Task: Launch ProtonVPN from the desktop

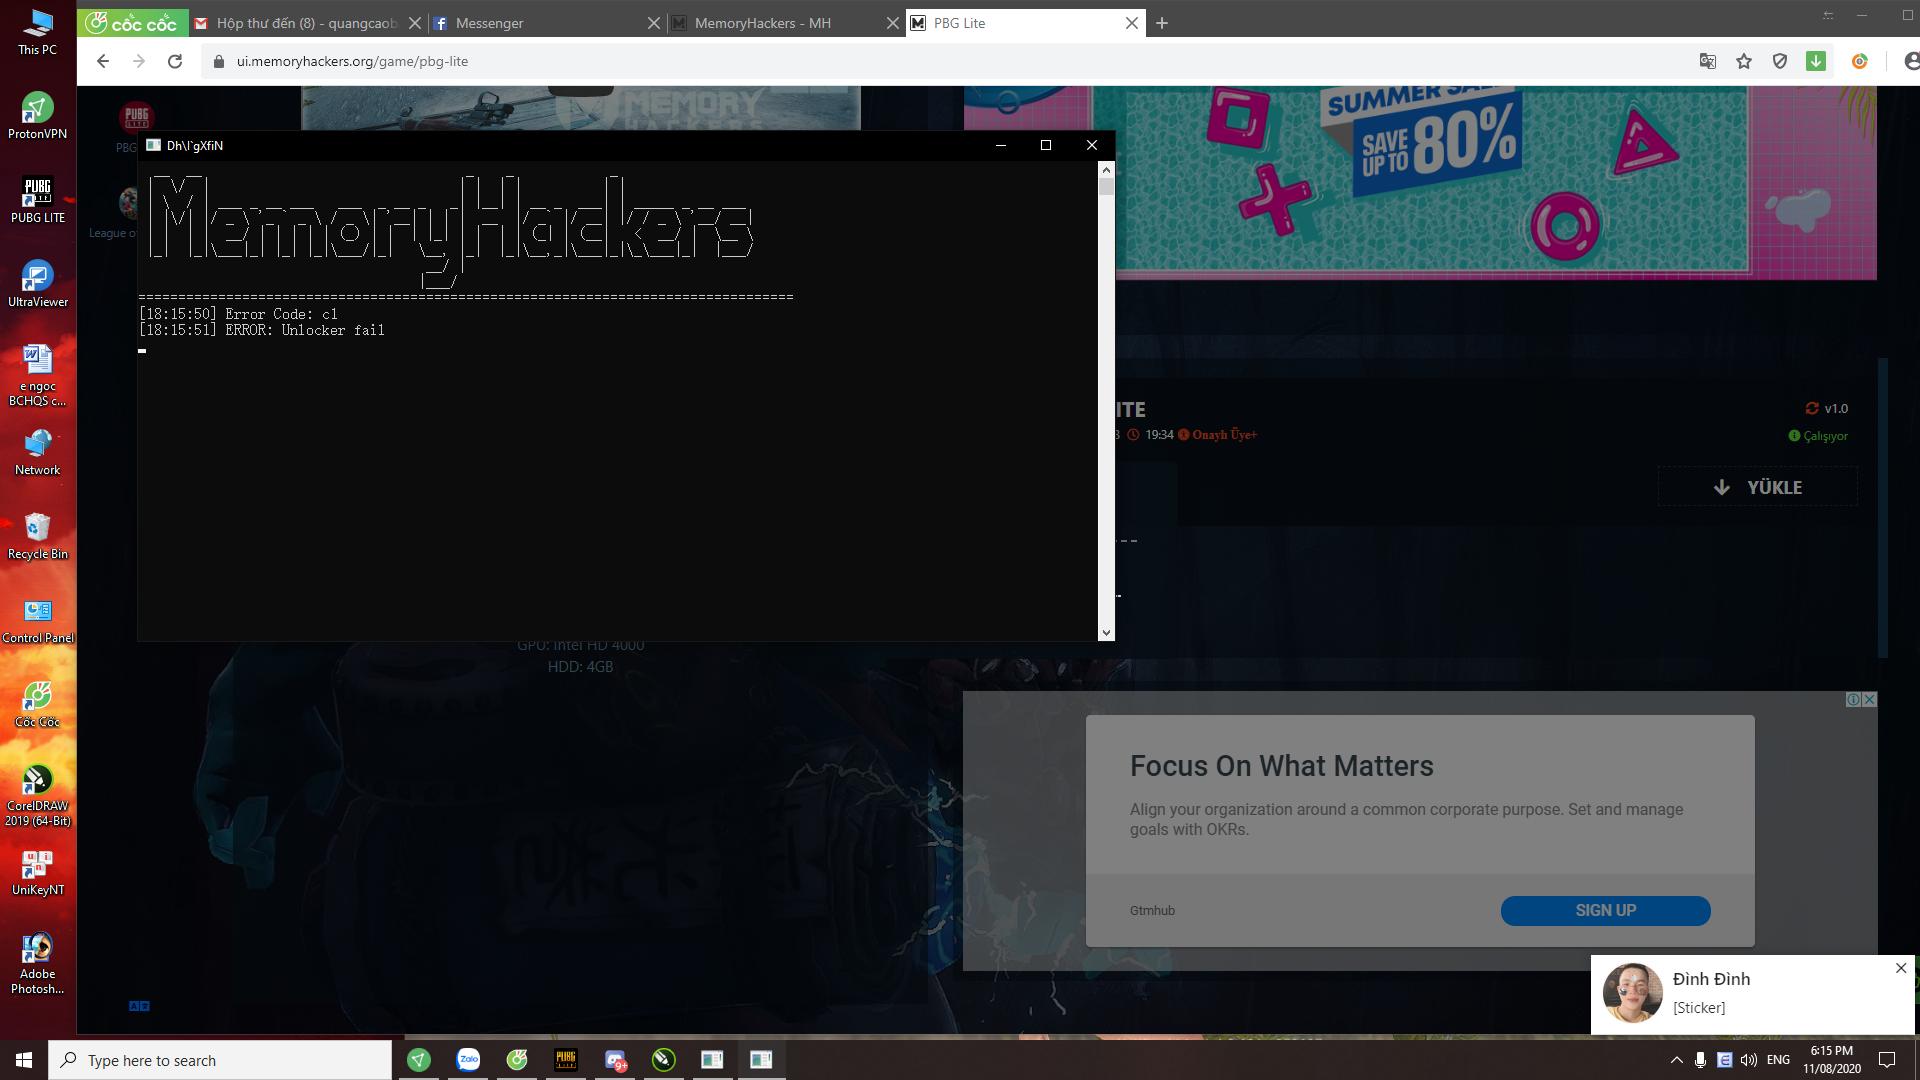Action: 37,115
